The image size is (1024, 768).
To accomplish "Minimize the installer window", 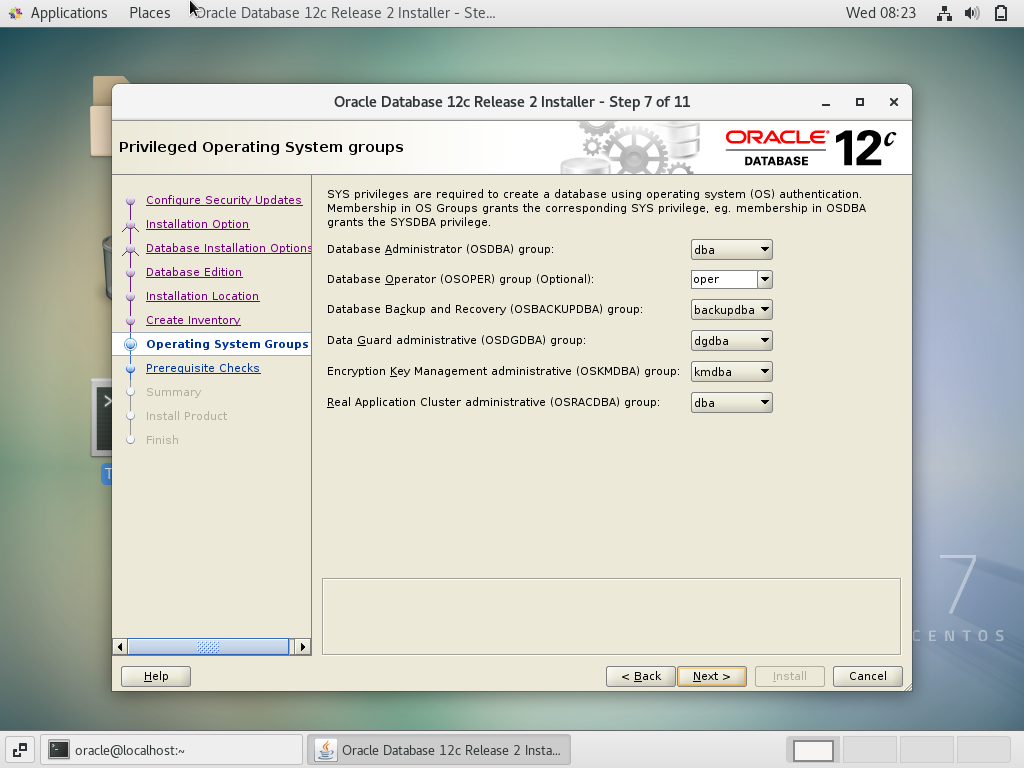I will pyautogui.click(x=826, y=103).
